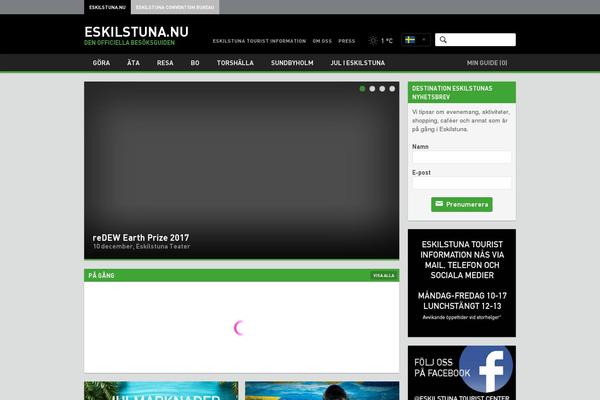
Task: Open the GÖRA menu
Action: pos(101,63)
